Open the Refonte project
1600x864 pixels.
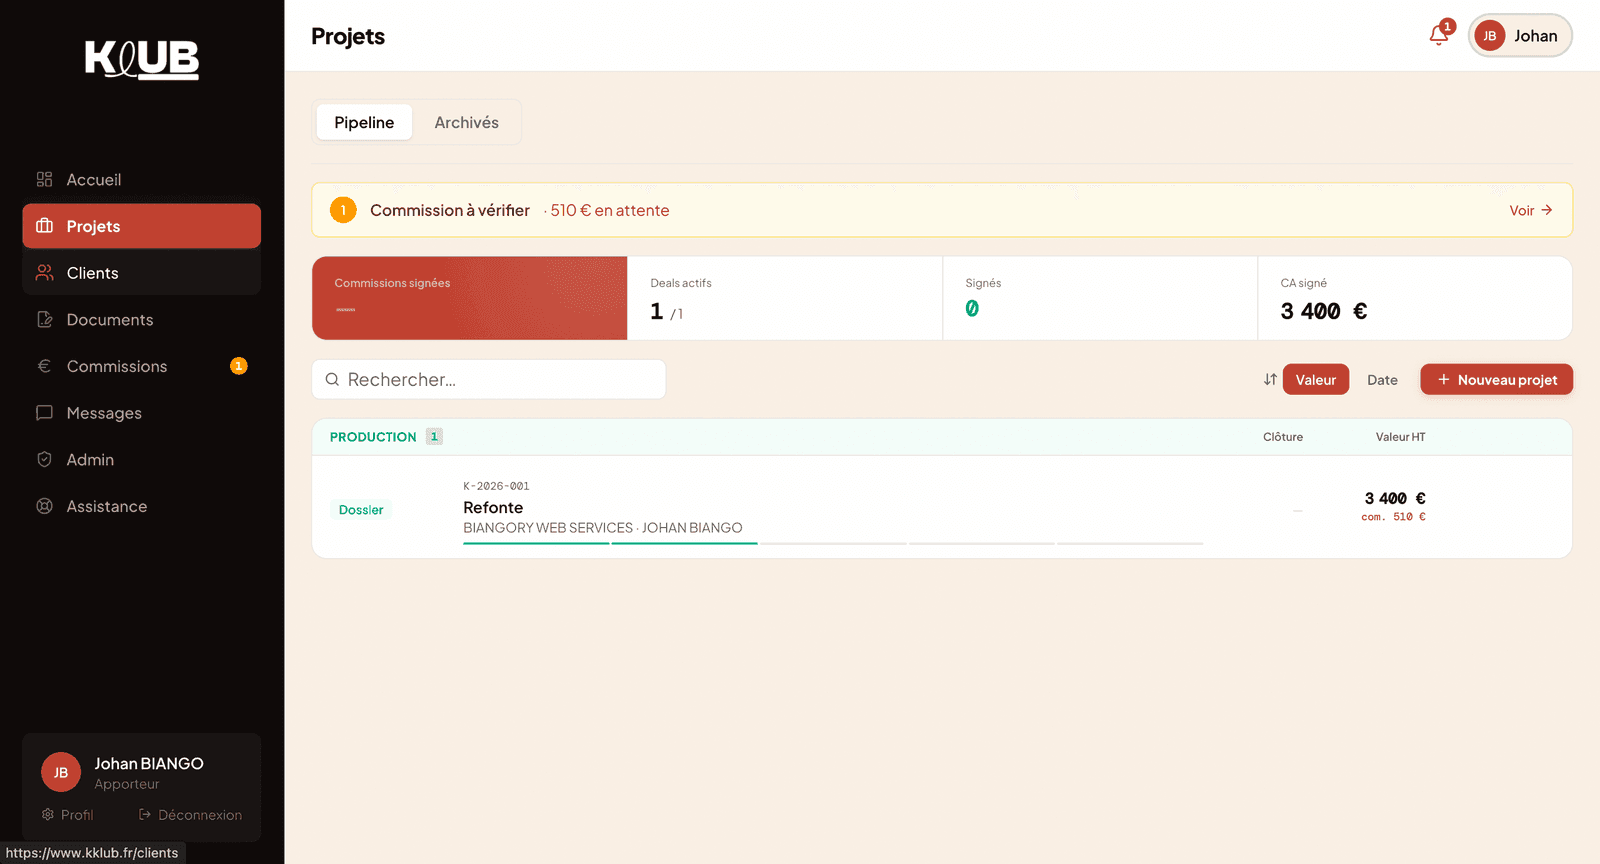pos(493,507)
